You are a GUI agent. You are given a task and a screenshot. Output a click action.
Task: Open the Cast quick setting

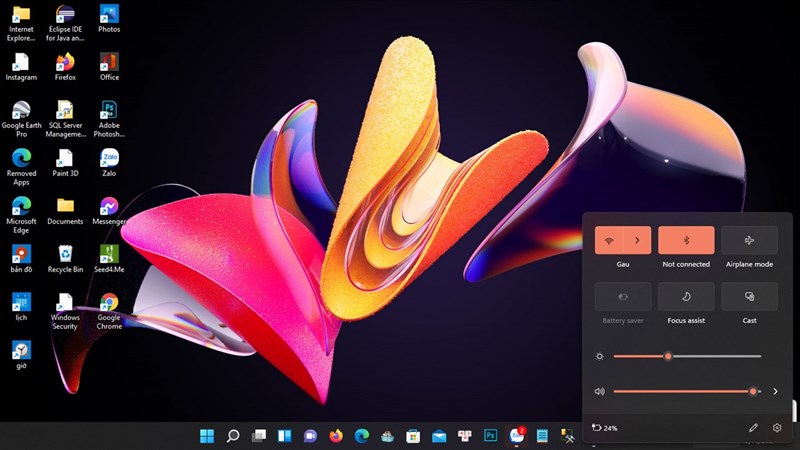coord(749,296)
